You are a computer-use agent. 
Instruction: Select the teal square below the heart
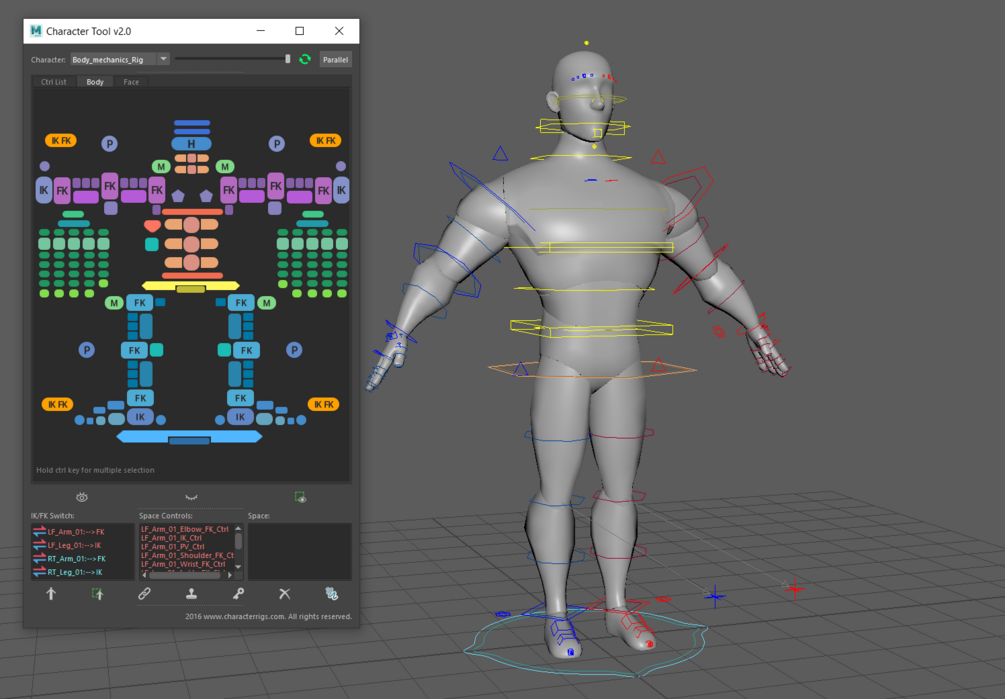[152, 244]
